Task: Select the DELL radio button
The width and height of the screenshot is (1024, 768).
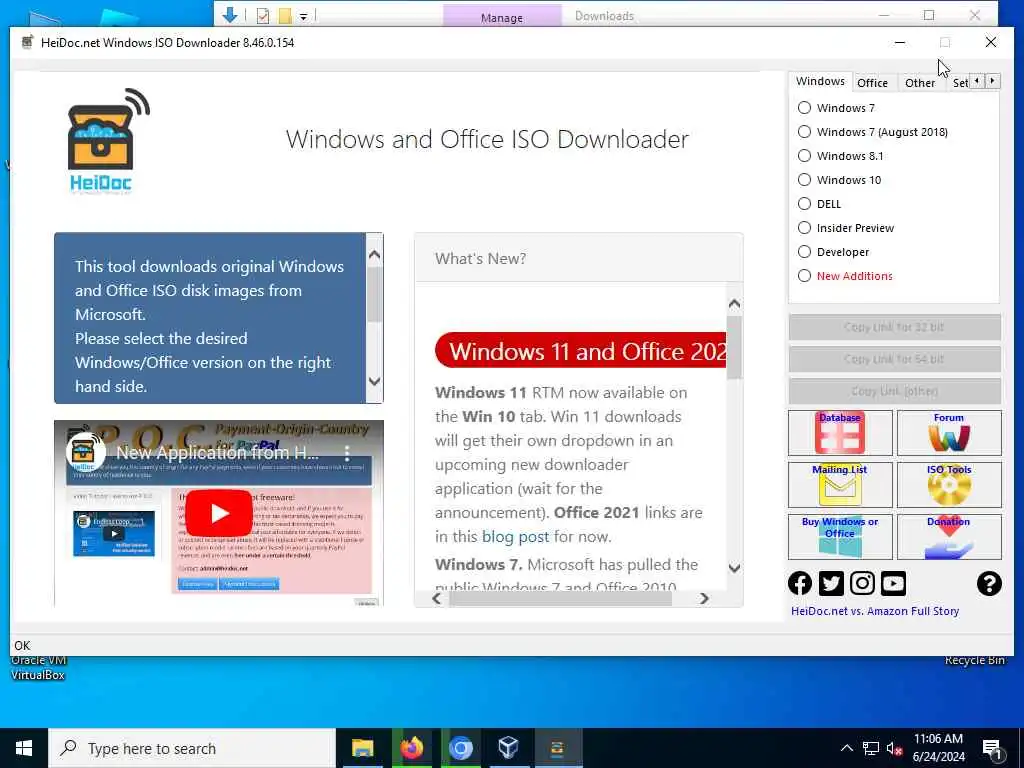Action: point(805,204)
